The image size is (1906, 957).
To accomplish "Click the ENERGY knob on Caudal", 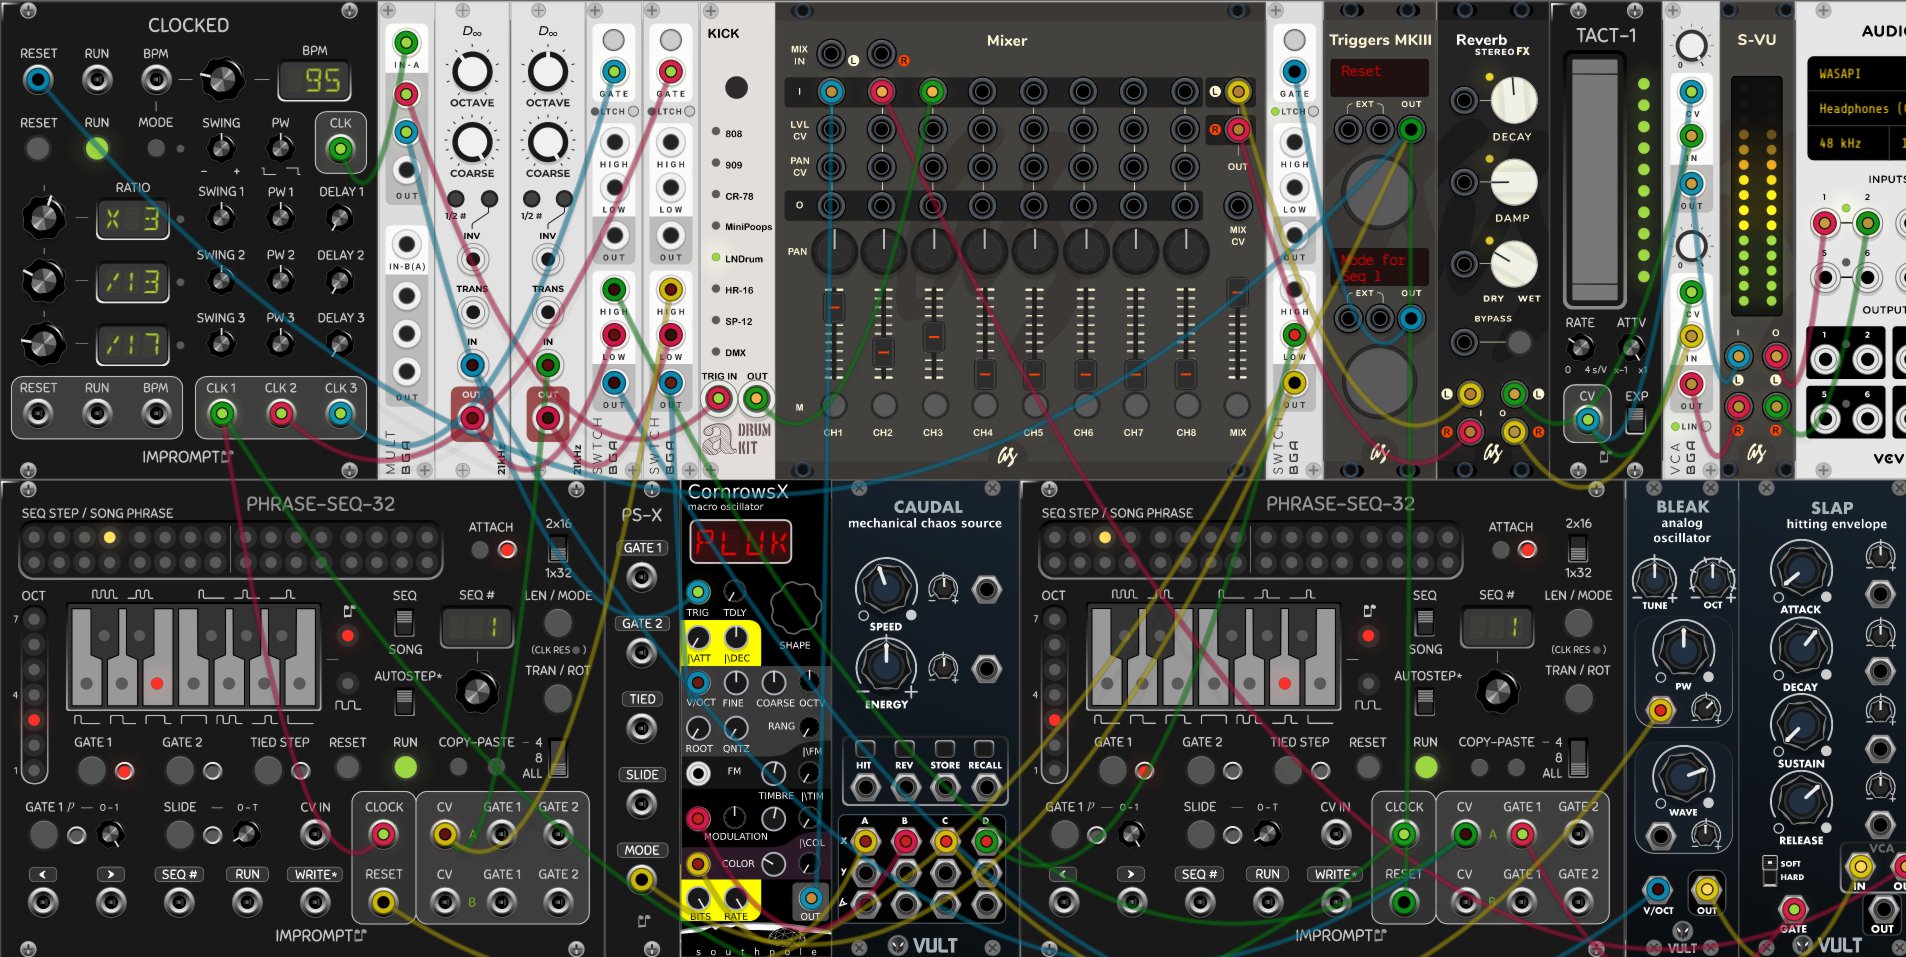I will [x=885, y=666].
